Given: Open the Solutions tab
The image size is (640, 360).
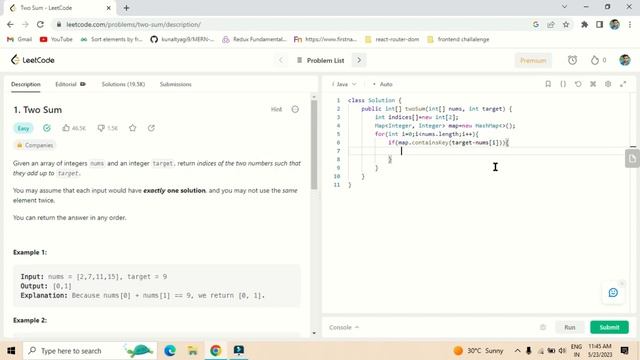Looking at the screenshot, I should point(123,84).
